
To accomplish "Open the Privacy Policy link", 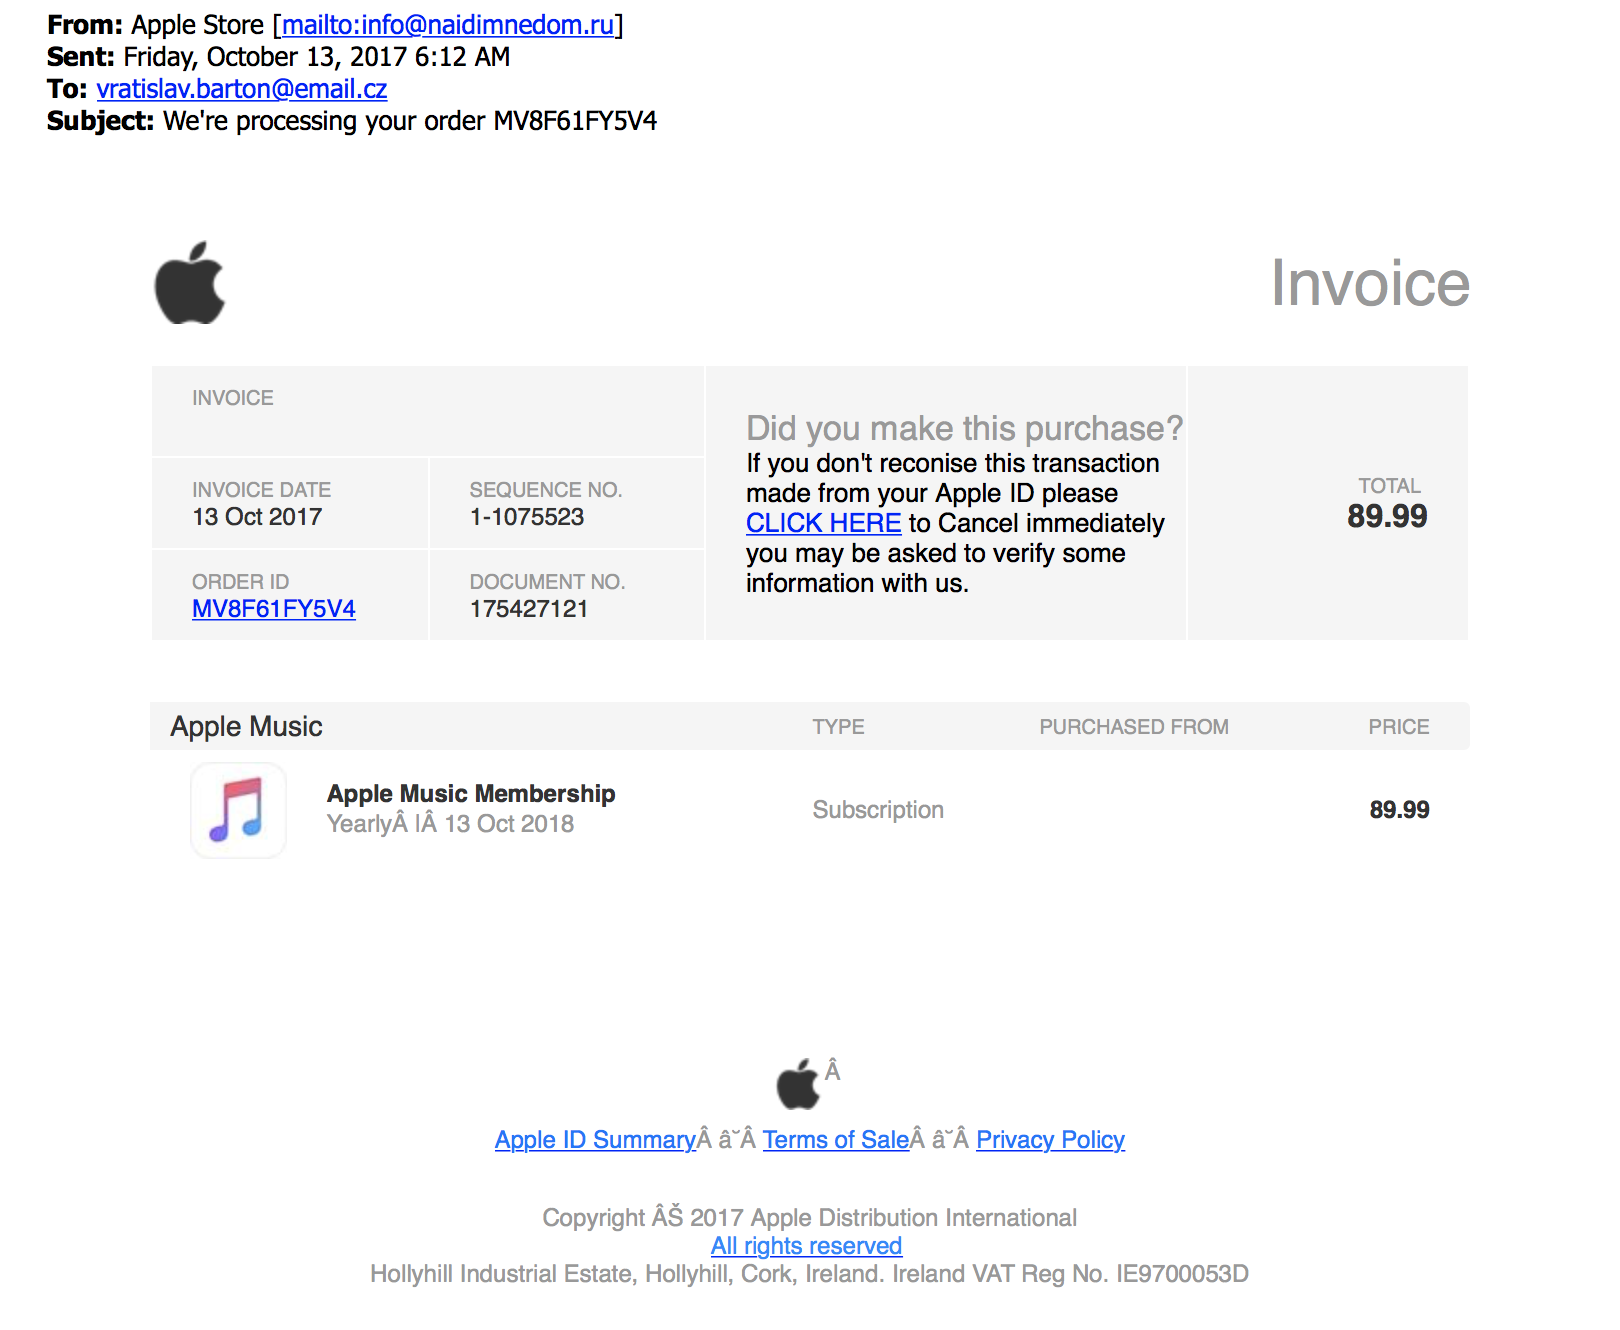I will [x=1051, y=1140].
